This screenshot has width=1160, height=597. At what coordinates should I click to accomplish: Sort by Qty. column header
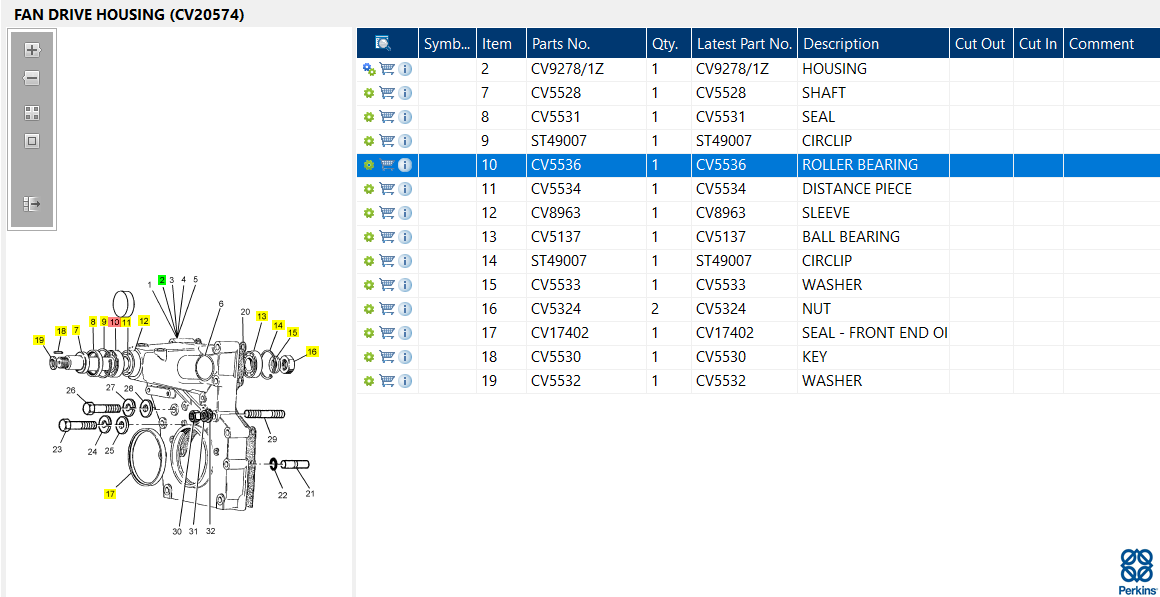click(x=669, y=44)
